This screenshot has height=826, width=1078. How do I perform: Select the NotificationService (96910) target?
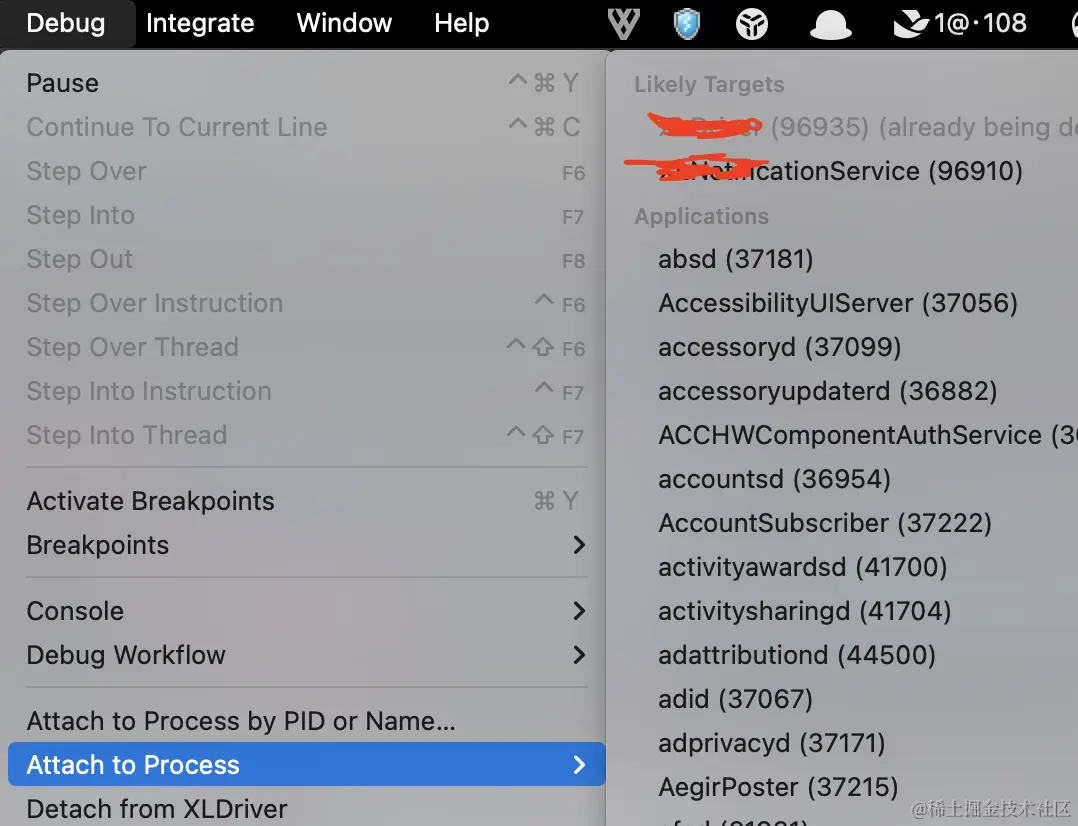843,171
